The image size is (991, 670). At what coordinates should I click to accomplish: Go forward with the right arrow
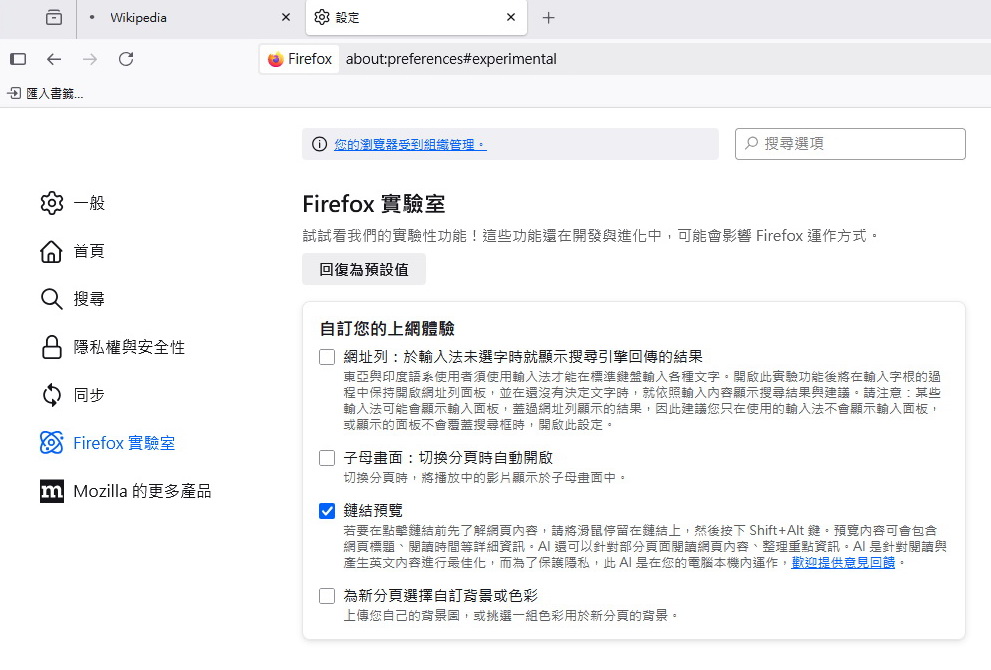[x=90, y=59]
